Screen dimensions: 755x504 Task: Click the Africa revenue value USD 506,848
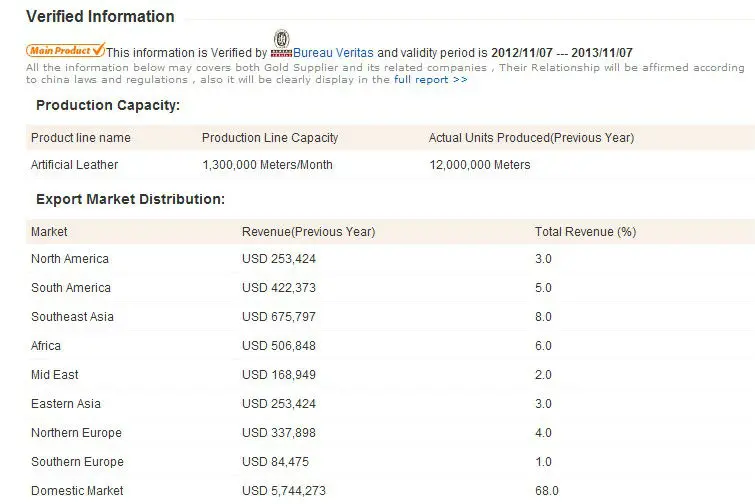point(282,346)
